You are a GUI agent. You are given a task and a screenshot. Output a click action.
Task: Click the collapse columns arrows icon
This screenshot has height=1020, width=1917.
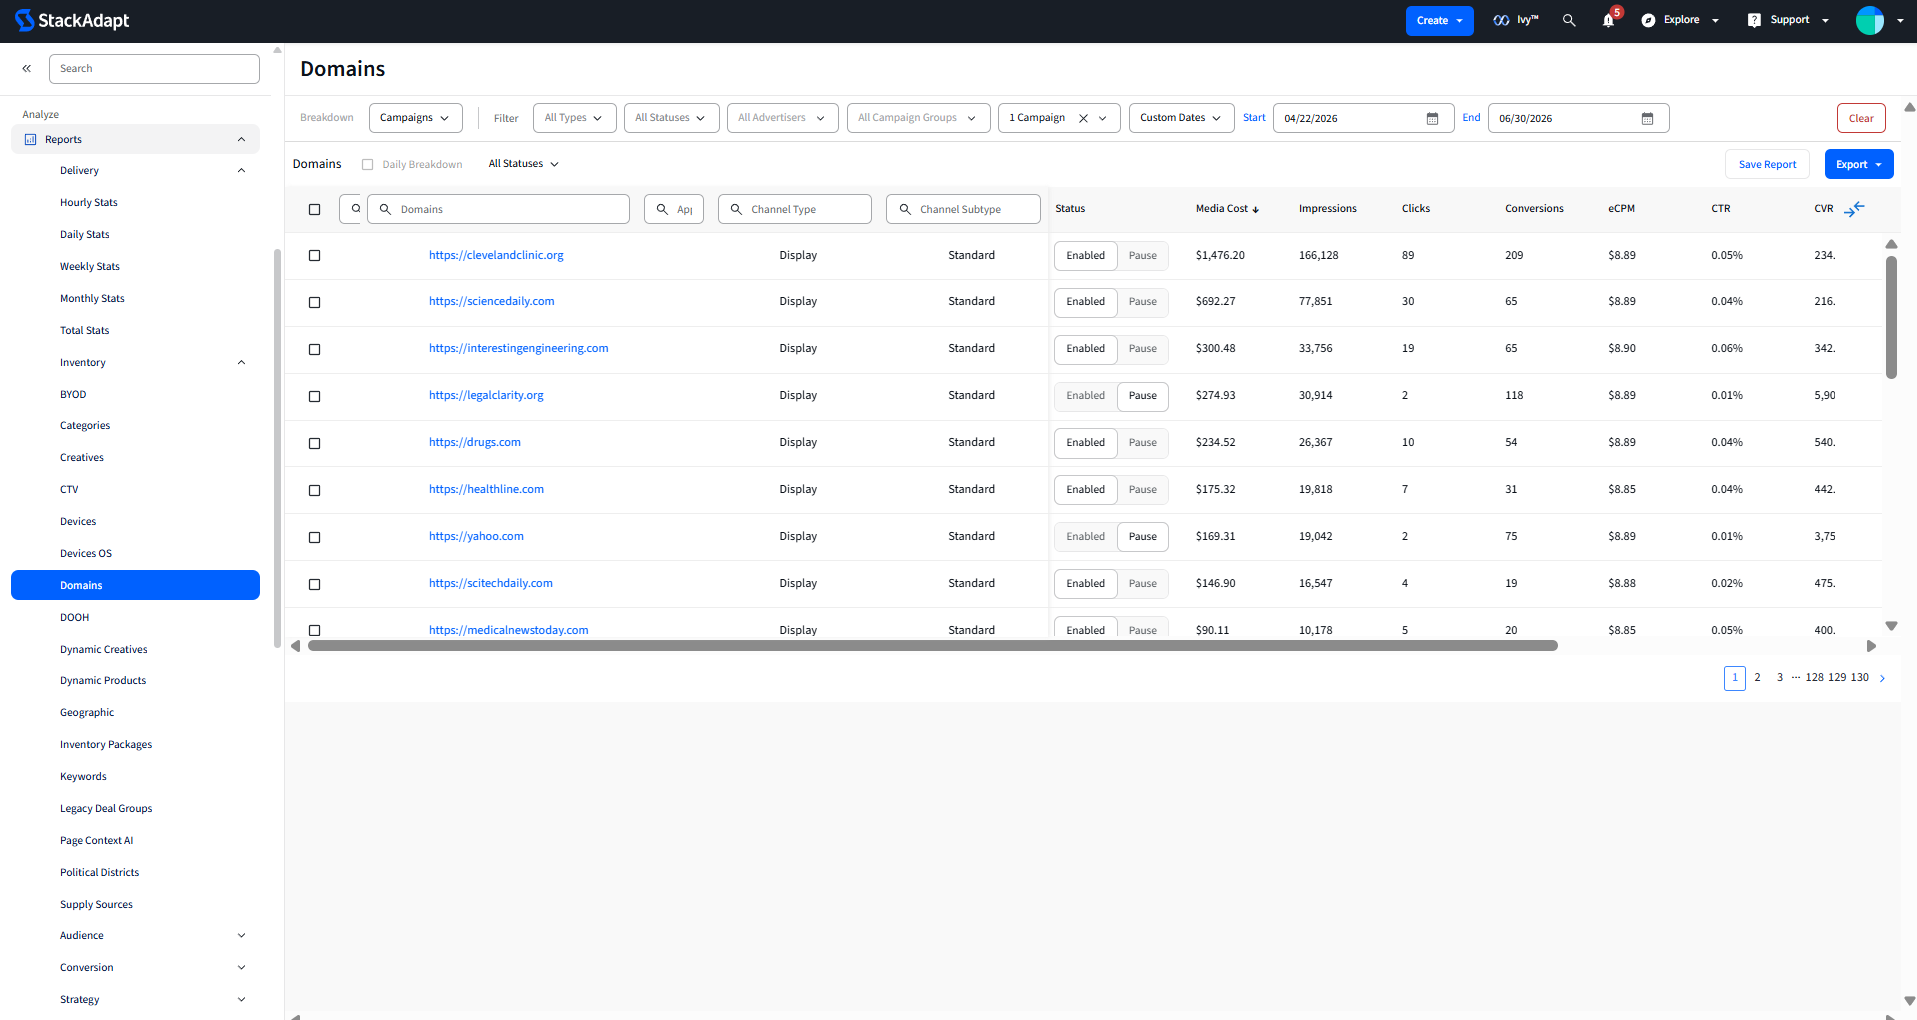(x=1854, y=209)
